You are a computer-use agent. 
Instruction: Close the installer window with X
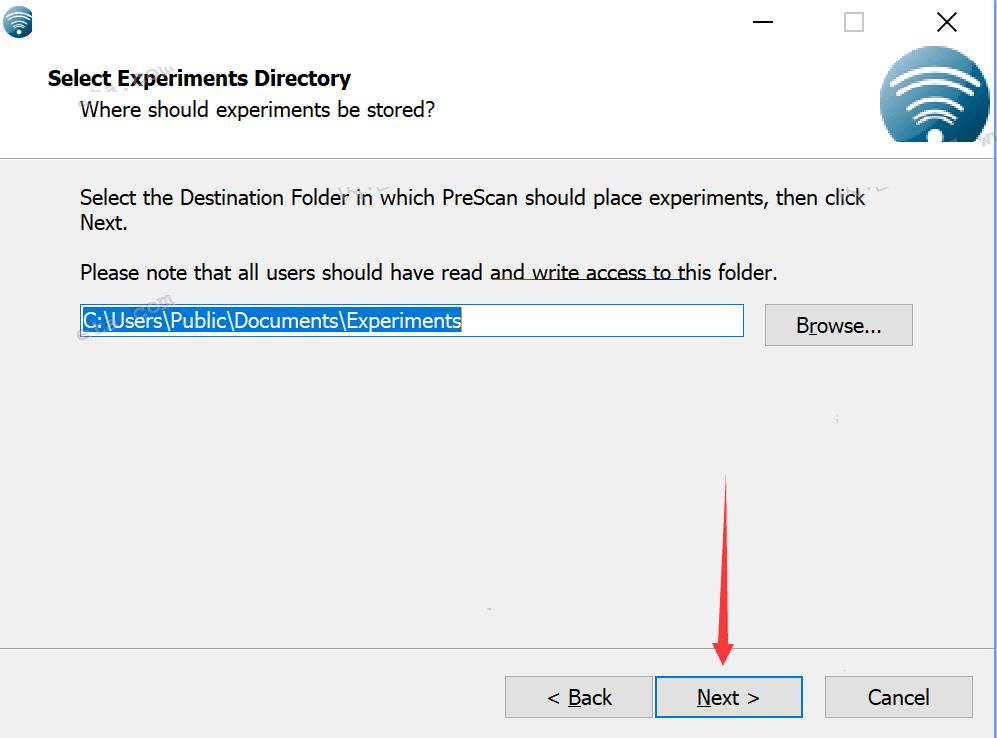point(946,22)
